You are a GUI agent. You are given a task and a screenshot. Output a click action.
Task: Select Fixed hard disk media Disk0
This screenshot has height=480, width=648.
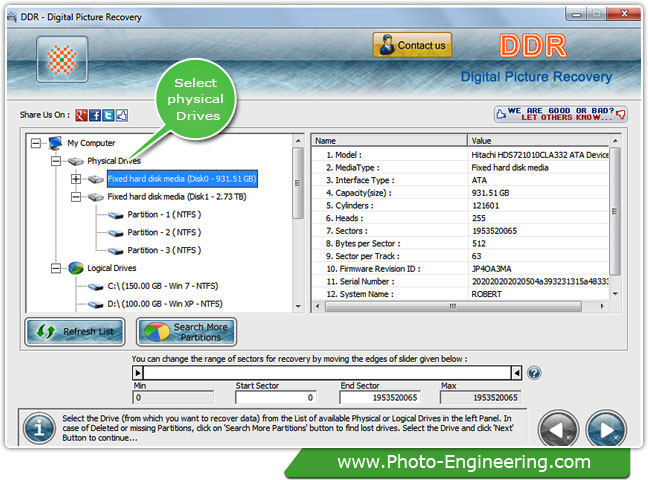[x=182, y=179]
